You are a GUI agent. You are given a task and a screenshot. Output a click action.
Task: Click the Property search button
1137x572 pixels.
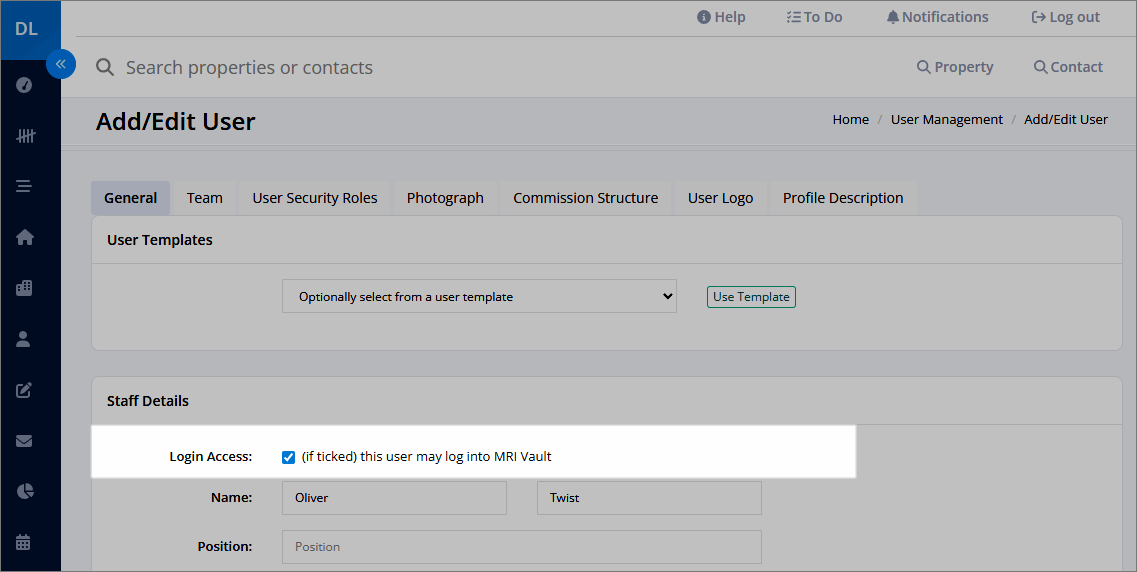tap(955, 67)
